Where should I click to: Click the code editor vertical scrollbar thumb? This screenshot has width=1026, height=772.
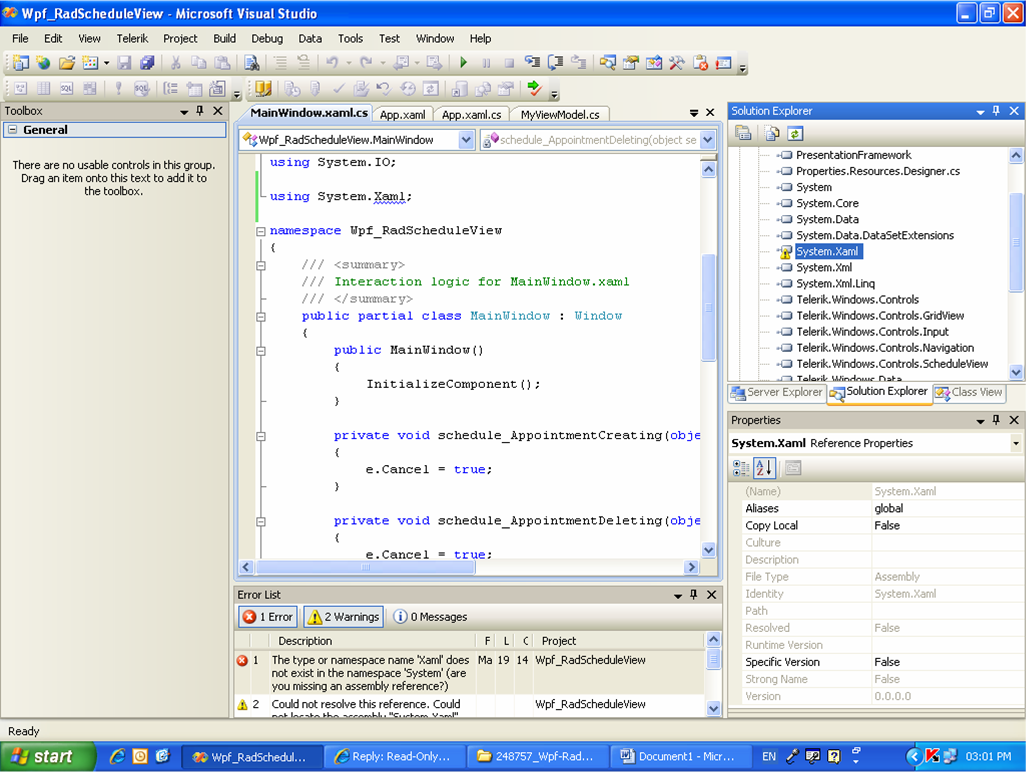[x=708, y=307]
